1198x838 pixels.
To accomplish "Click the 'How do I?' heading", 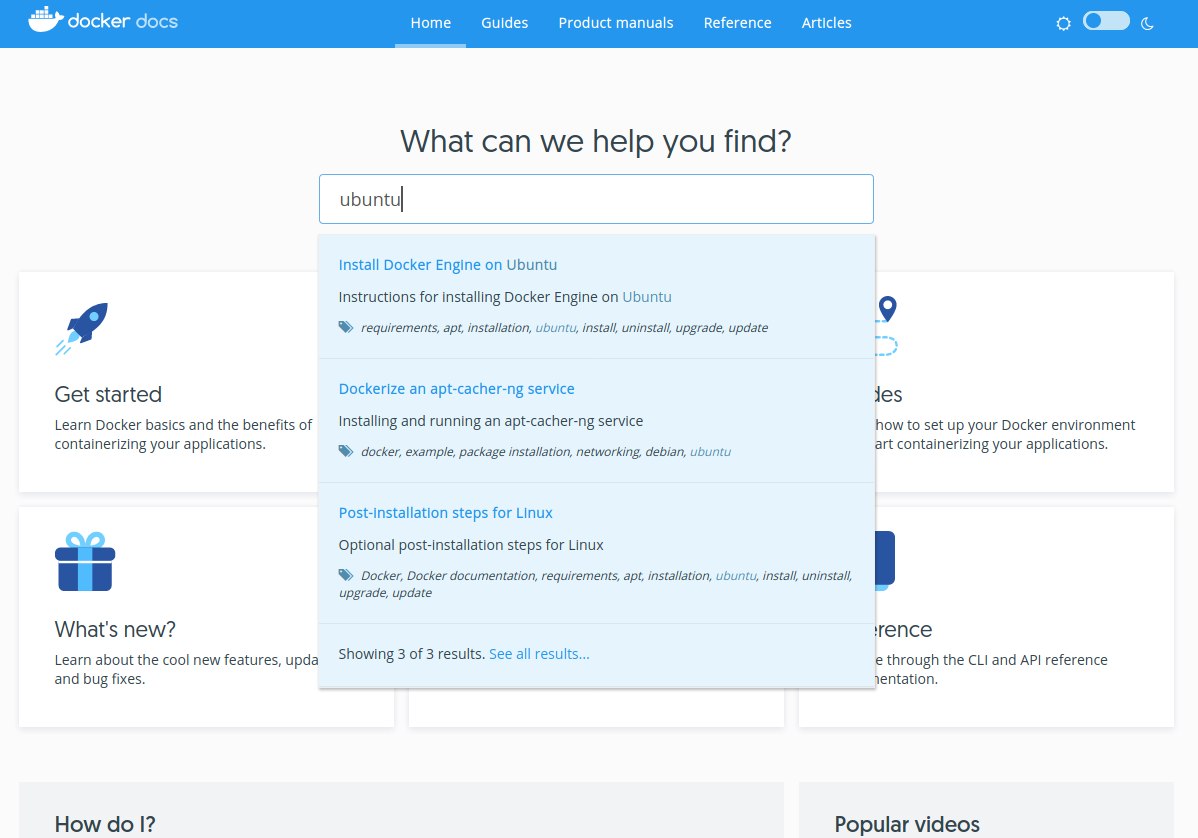I will (x=105, y=824).
